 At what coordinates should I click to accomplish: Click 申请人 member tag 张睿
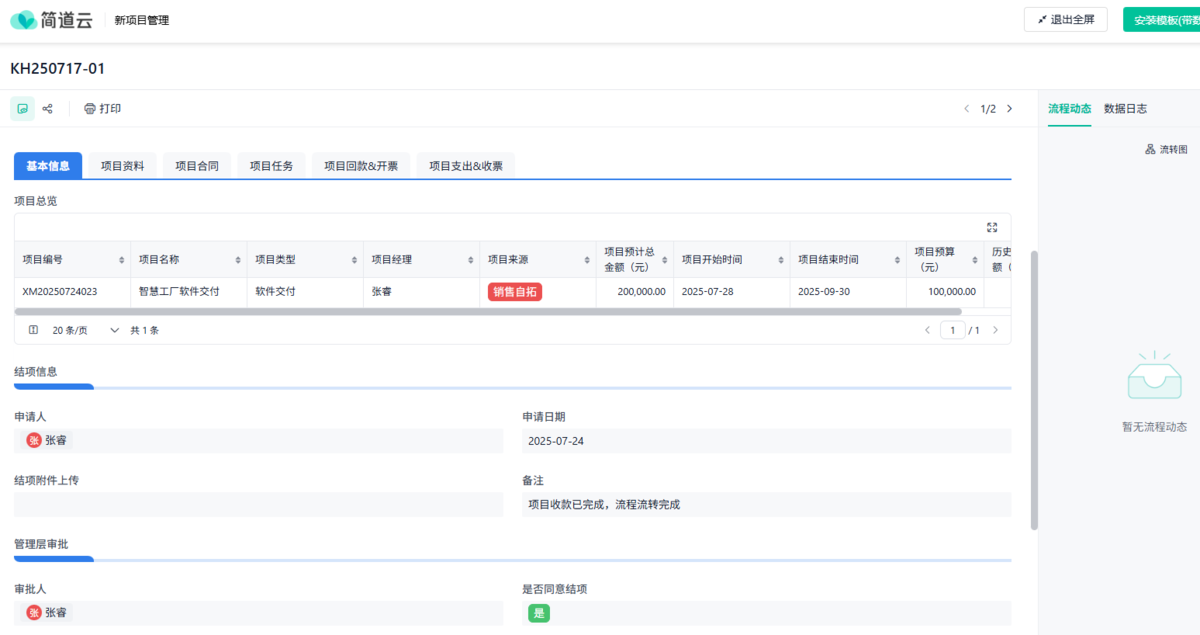tap(49, 440)
